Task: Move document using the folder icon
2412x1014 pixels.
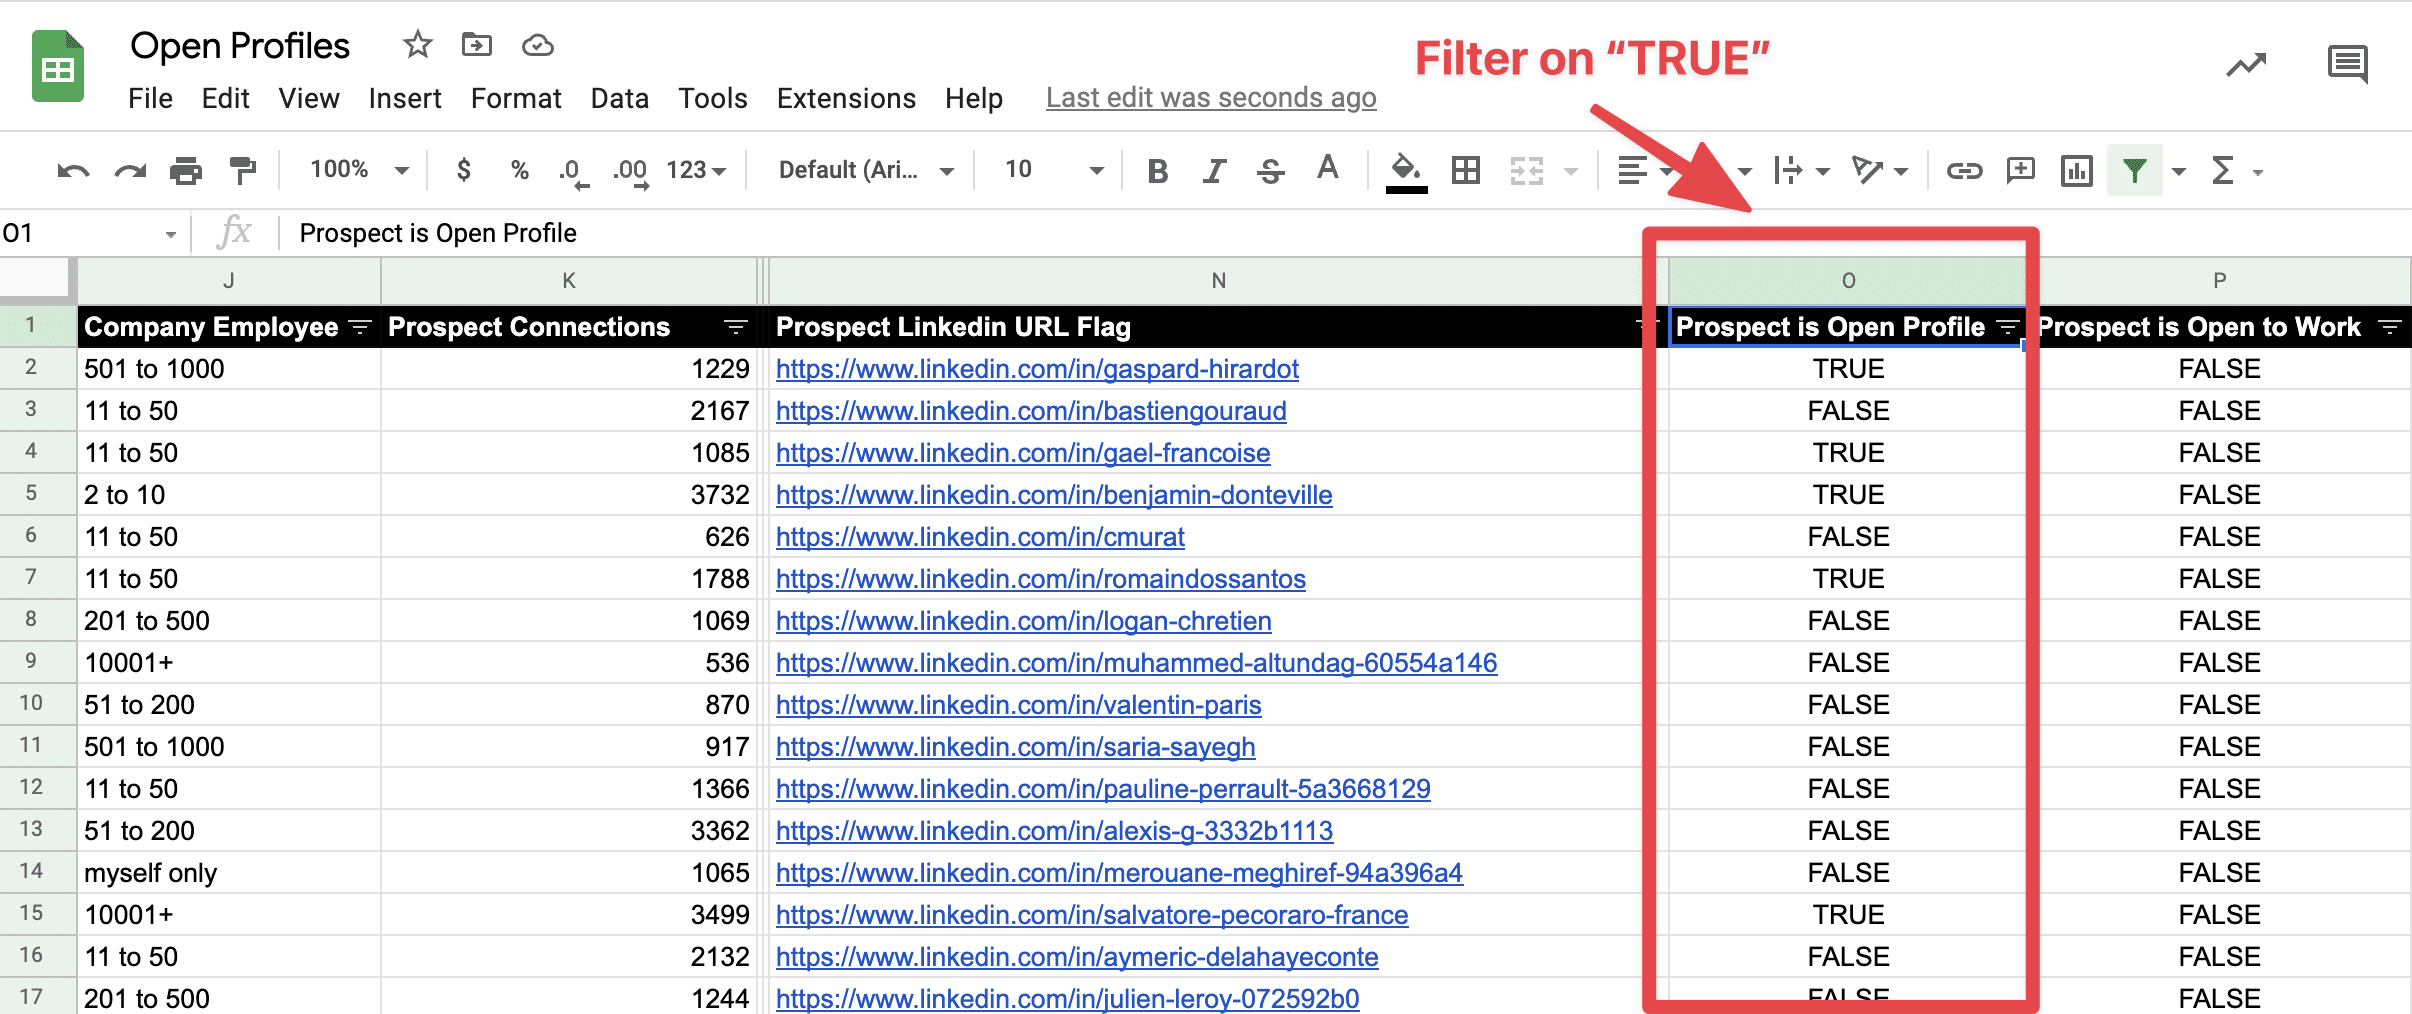Action: [477, 45]
